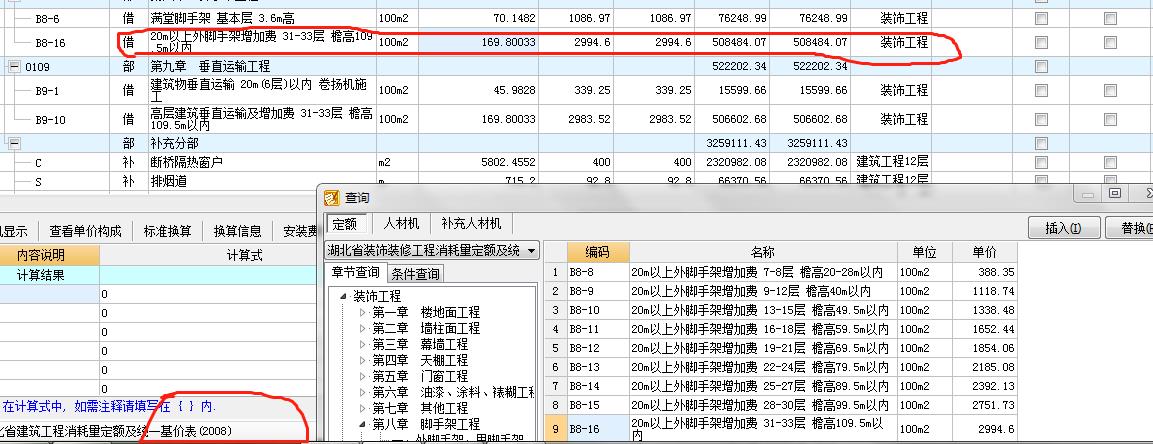The width and height of the screenshot is (1153, 444).
Task: Switch to the 定额 tab
Action: [345, 223]
